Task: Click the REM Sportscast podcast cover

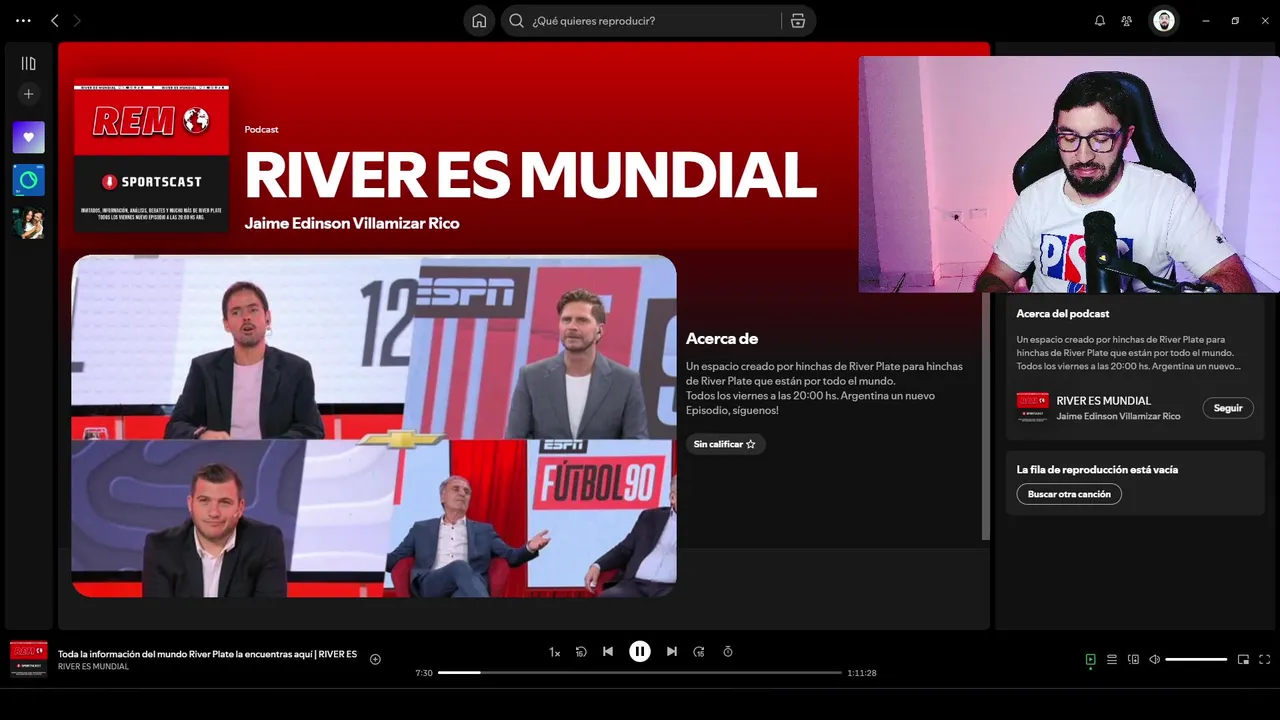Action: tap(151, 156)
